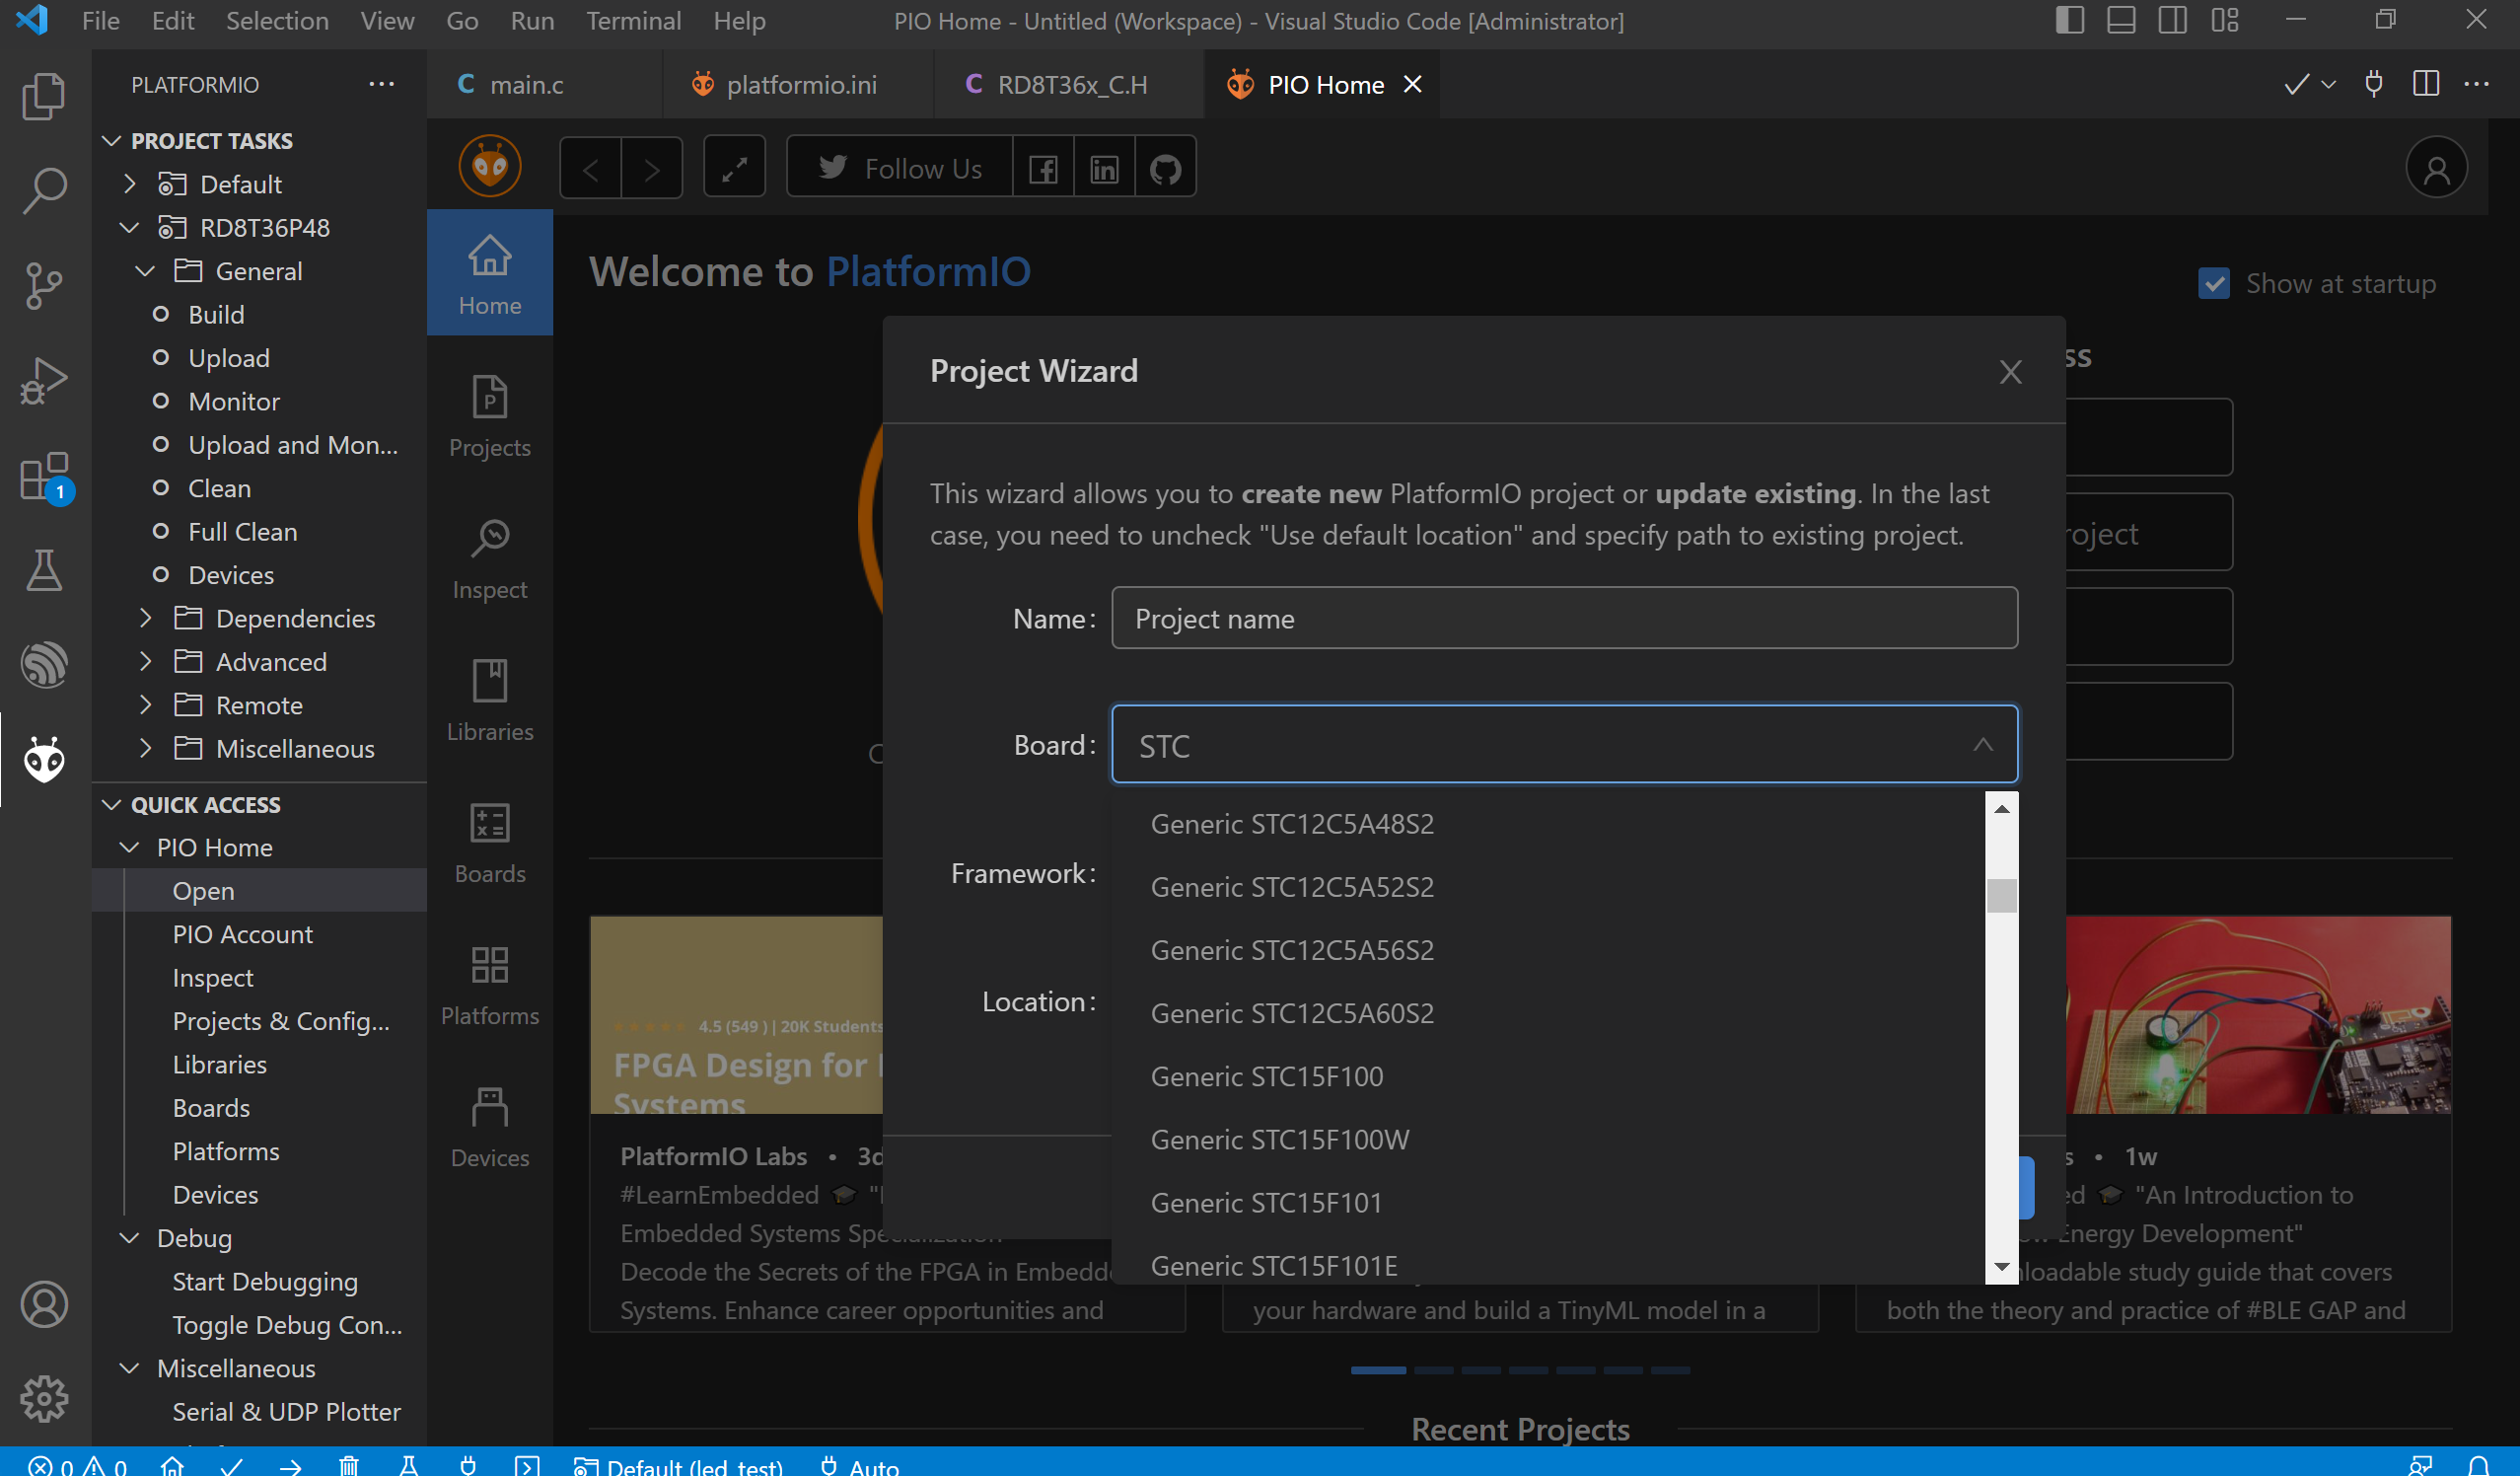This screenshot has width=2520, height=1476.
Task: Go to Libraries in PIO sidebar
Action: (x=490, y=700)
